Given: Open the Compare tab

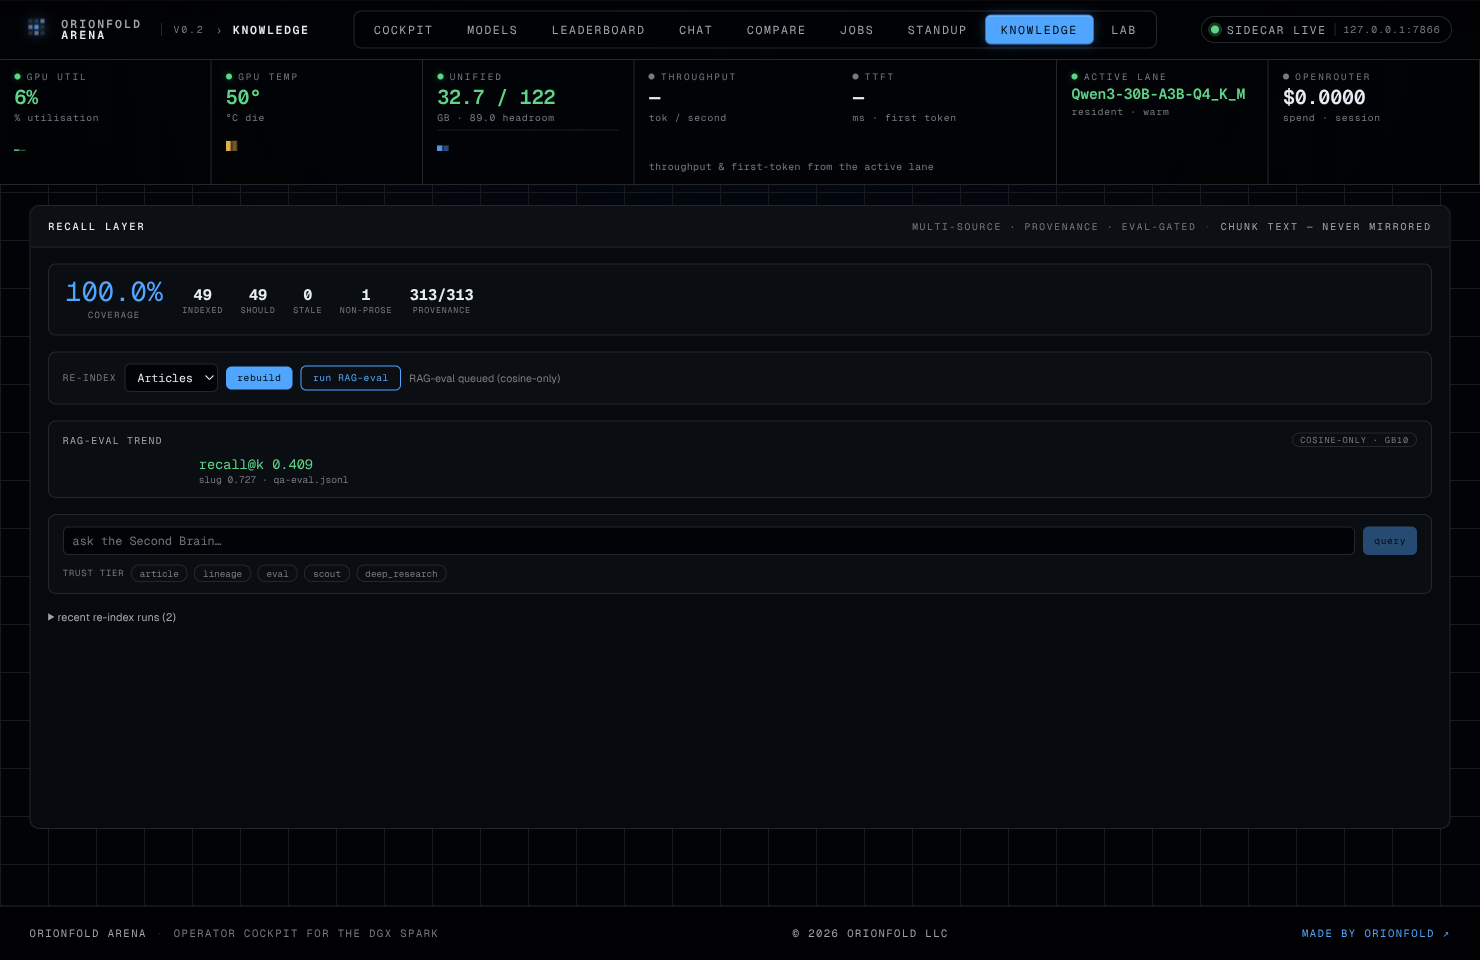Looking at the screenshot, I should pos(776,30).
